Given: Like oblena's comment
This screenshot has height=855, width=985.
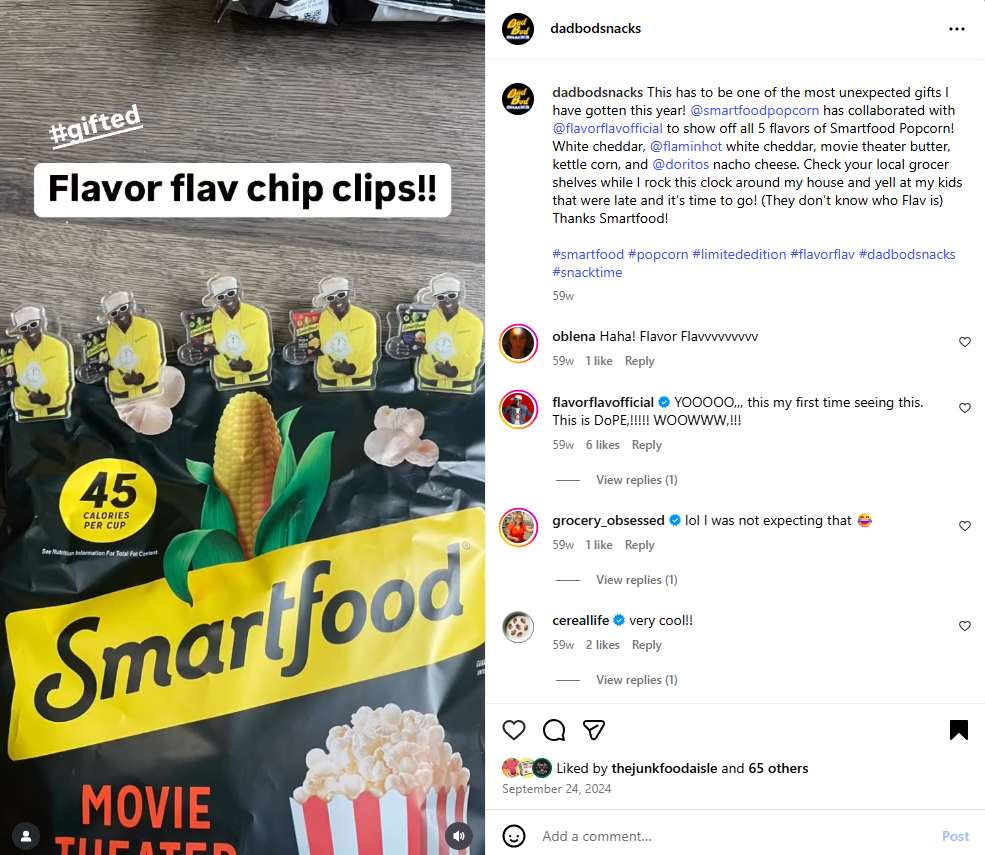Looking at the screenshot, I should (x=965, y=342).
